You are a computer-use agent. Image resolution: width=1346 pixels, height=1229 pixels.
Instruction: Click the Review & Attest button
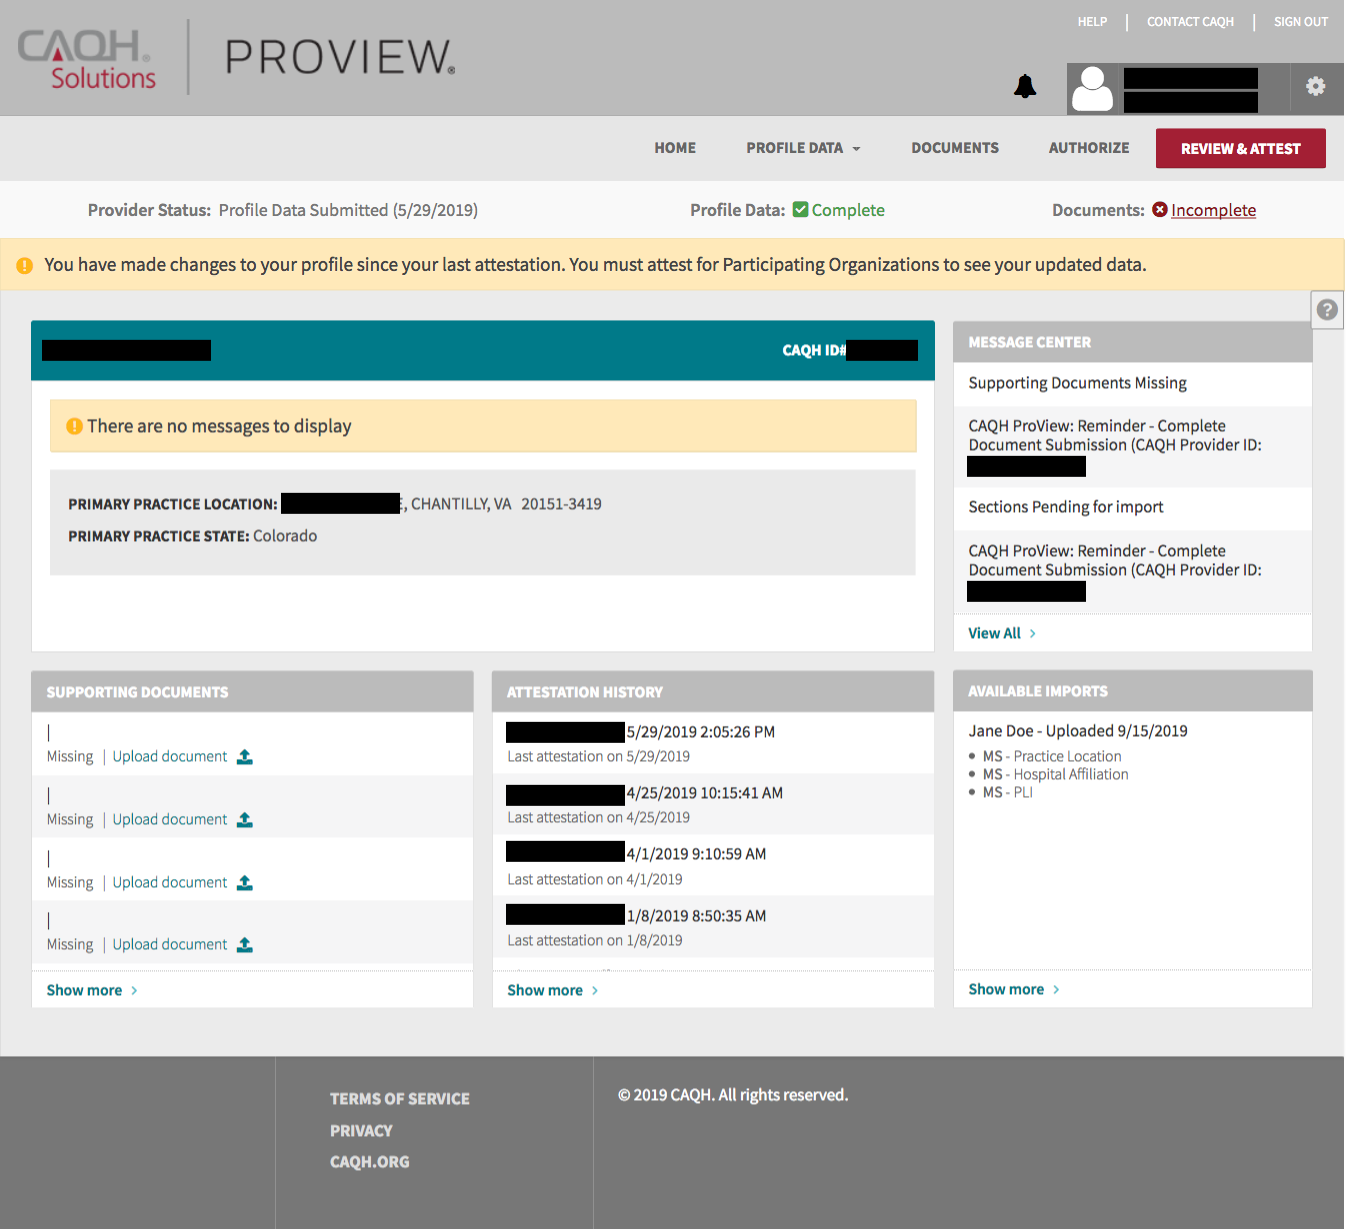(1241, 149)
